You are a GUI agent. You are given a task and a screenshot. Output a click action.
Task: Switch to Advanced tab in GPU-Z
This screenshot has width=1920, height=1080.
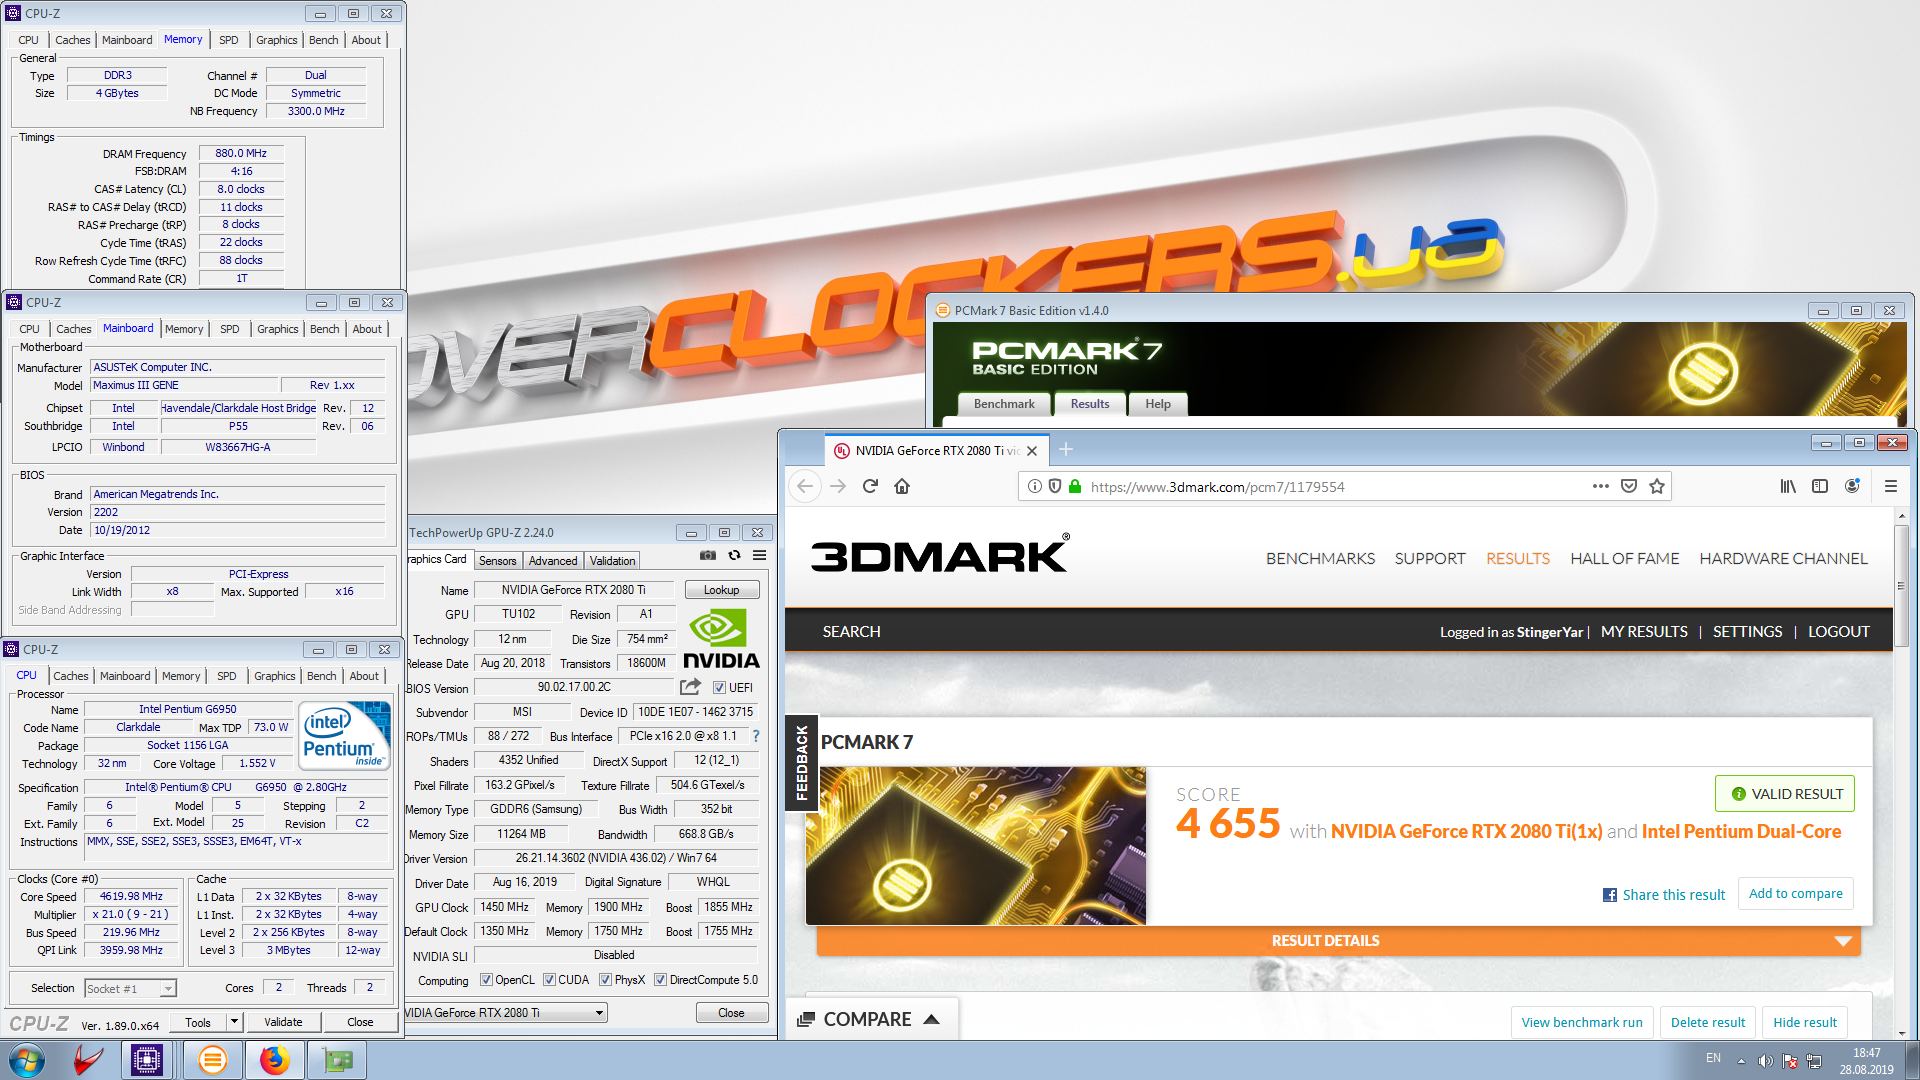tap(553, 561)
